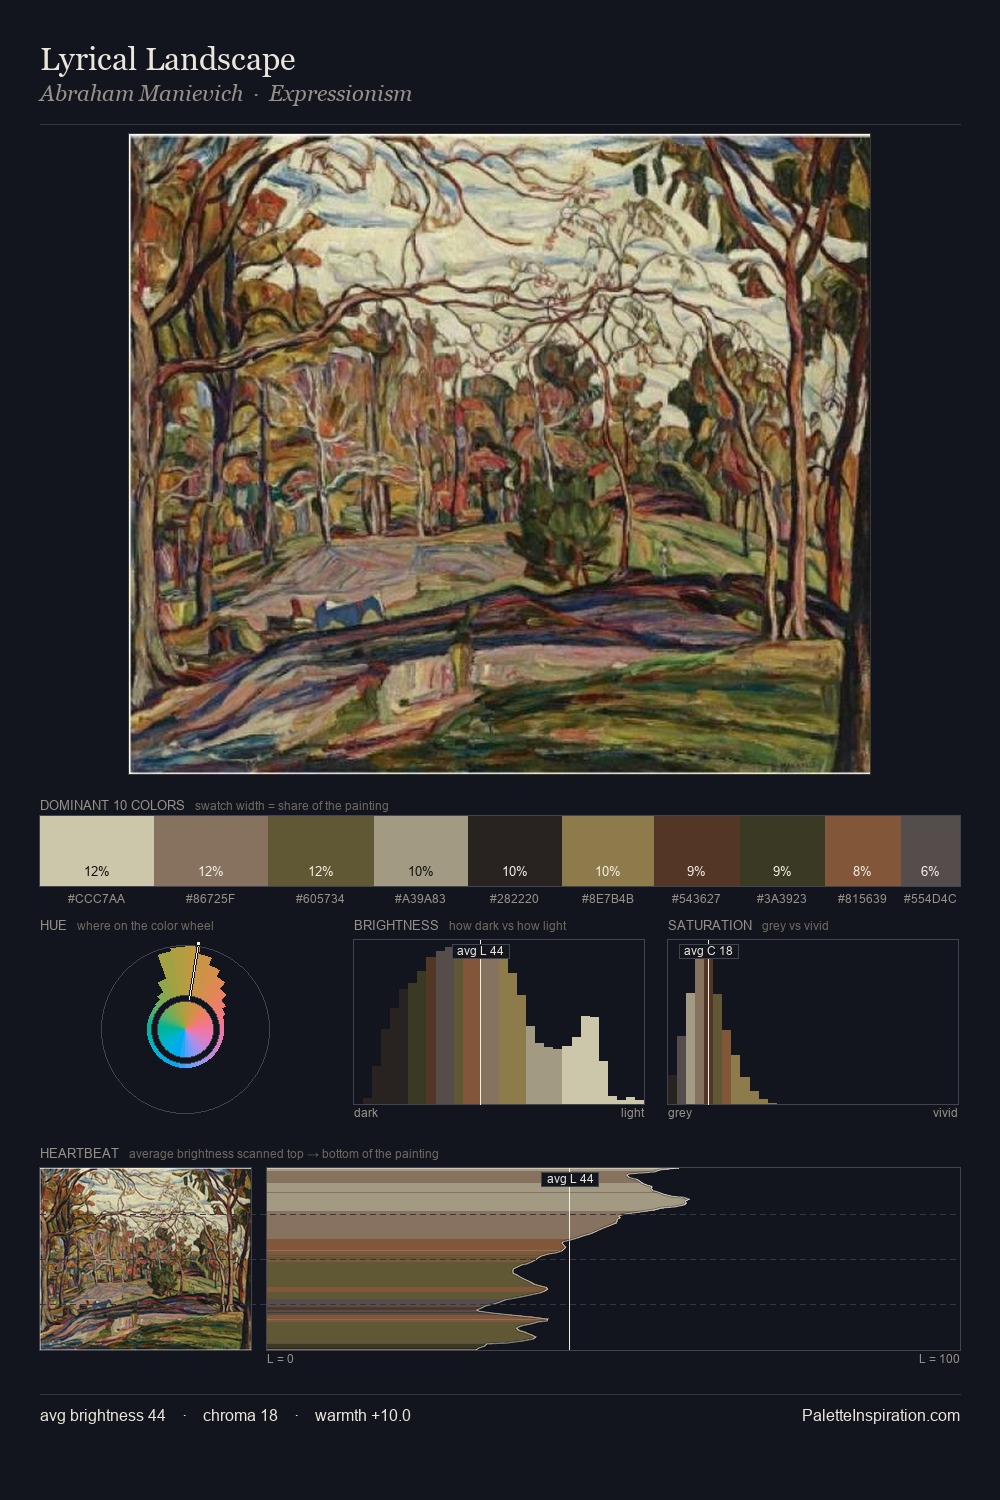Click the #86725F color swatch
1000x1500 pixels.
click(211, 851)
